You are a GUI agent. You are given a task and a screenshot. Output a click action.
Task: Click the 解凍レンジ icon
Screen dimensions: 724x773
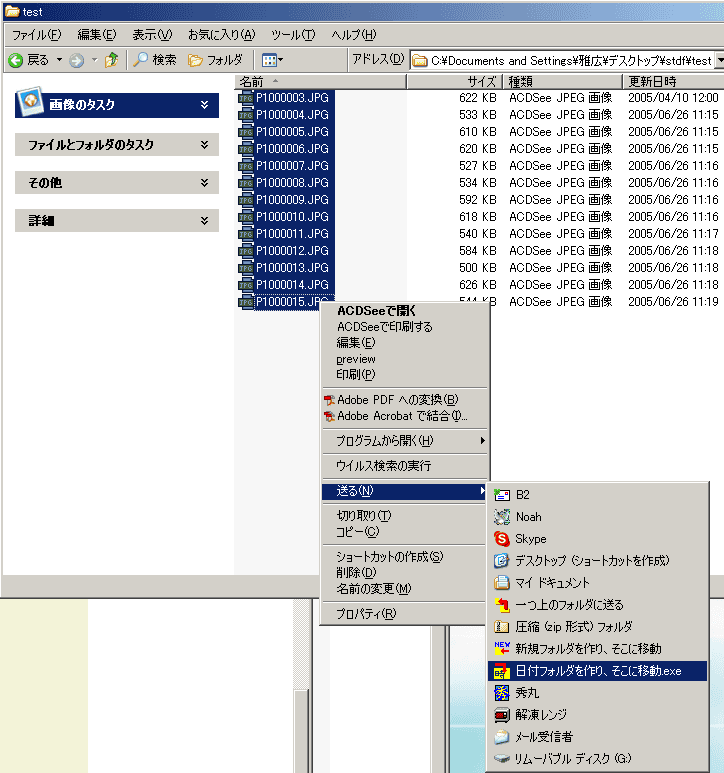tap(502, 715)
